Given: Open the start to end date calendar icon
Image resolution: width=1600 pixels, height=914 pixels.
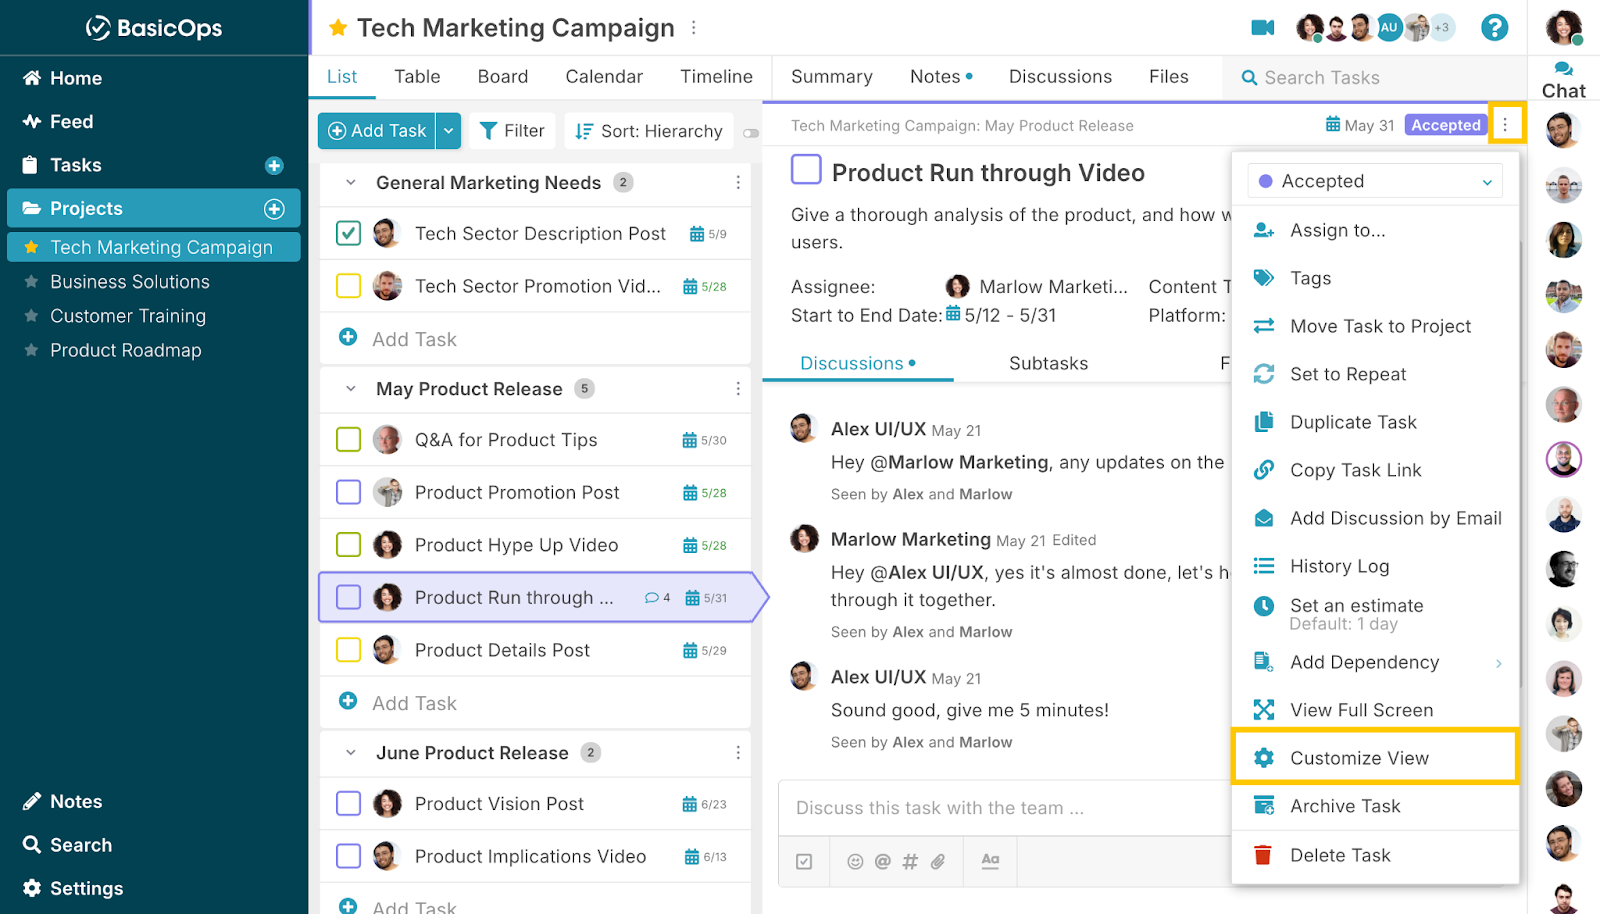Looking at the screenshot, I should tap(953, 314).
